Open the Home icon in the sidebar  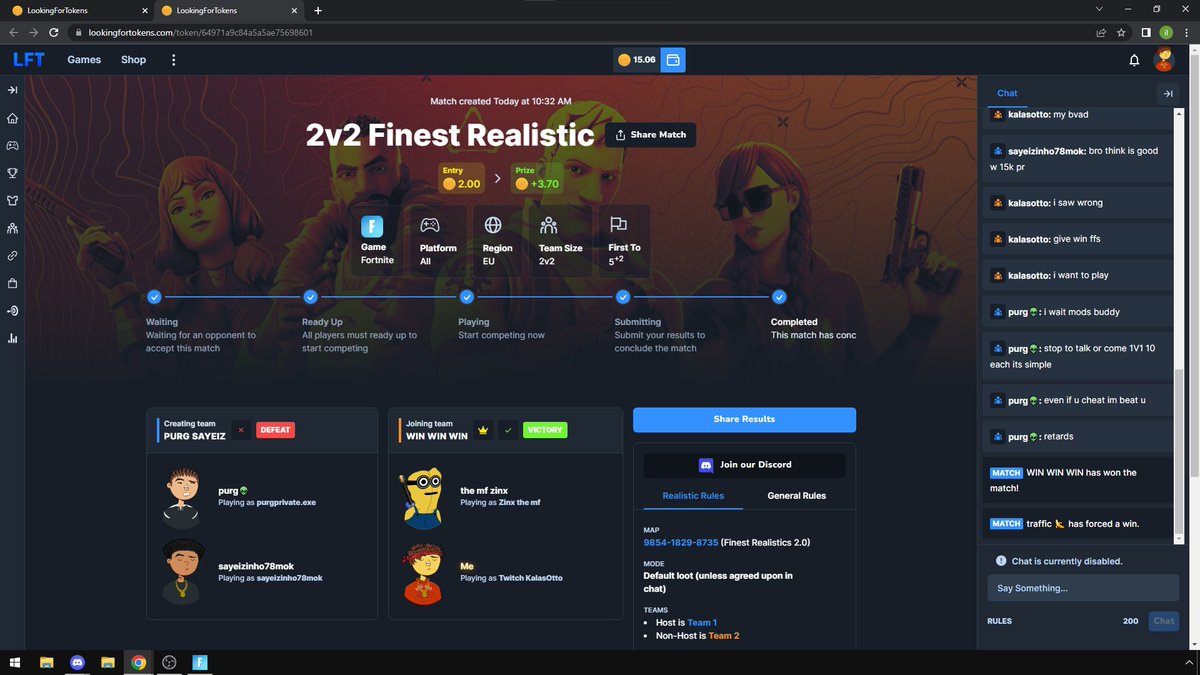click(x=13, y=118)
